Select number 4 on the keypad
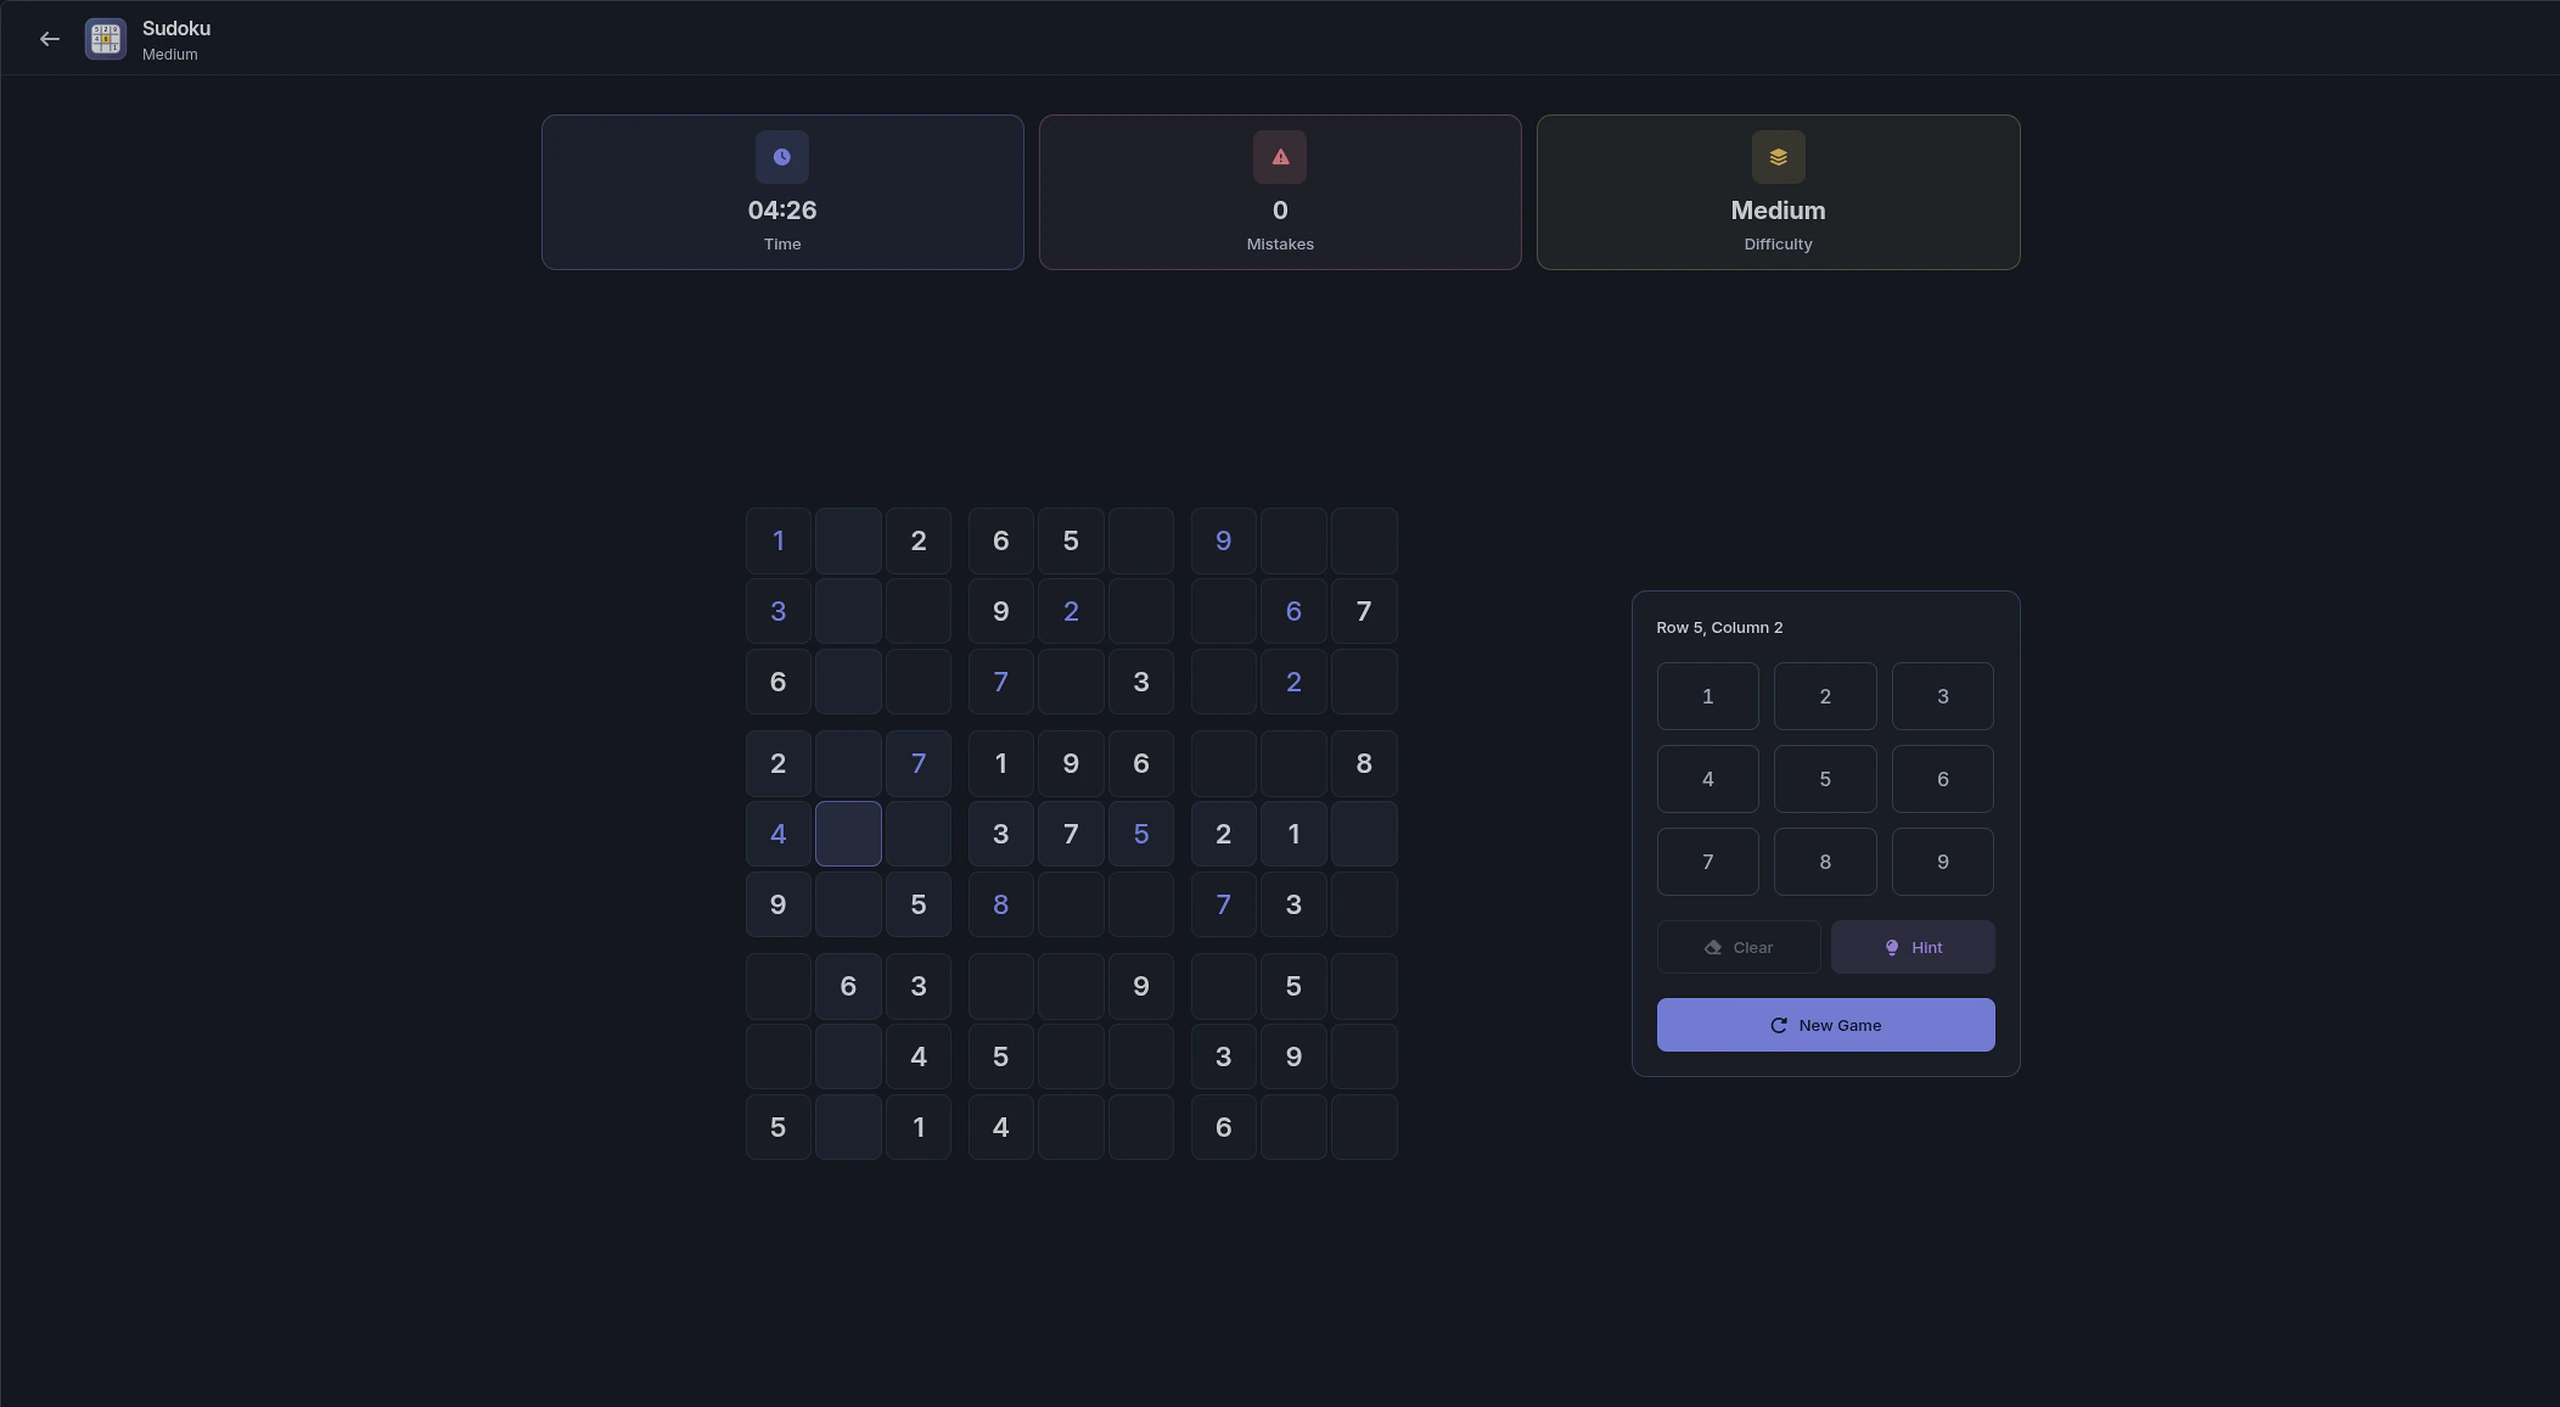Viewport: 2560px width, 1407px height. 1708,779
